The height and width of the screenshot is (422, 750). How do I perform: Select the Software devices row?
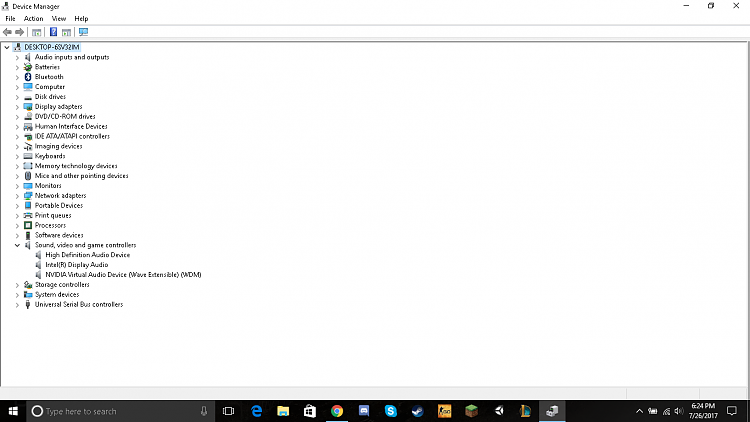(59, 235)
